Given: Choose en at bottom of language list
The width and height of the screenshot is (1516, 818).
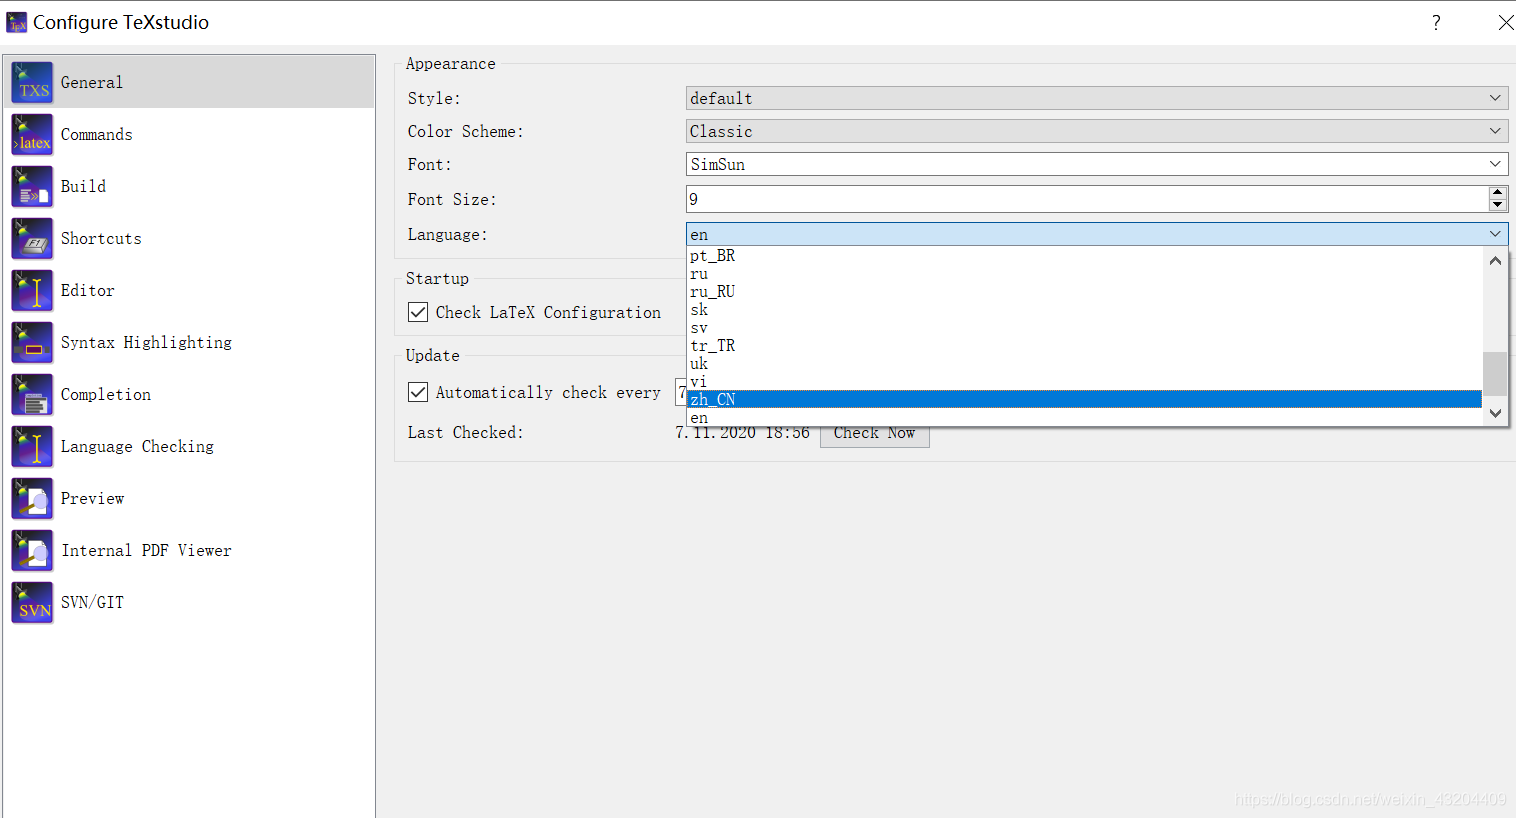Looking at the screenshot, I should [x=1084, y=418].
